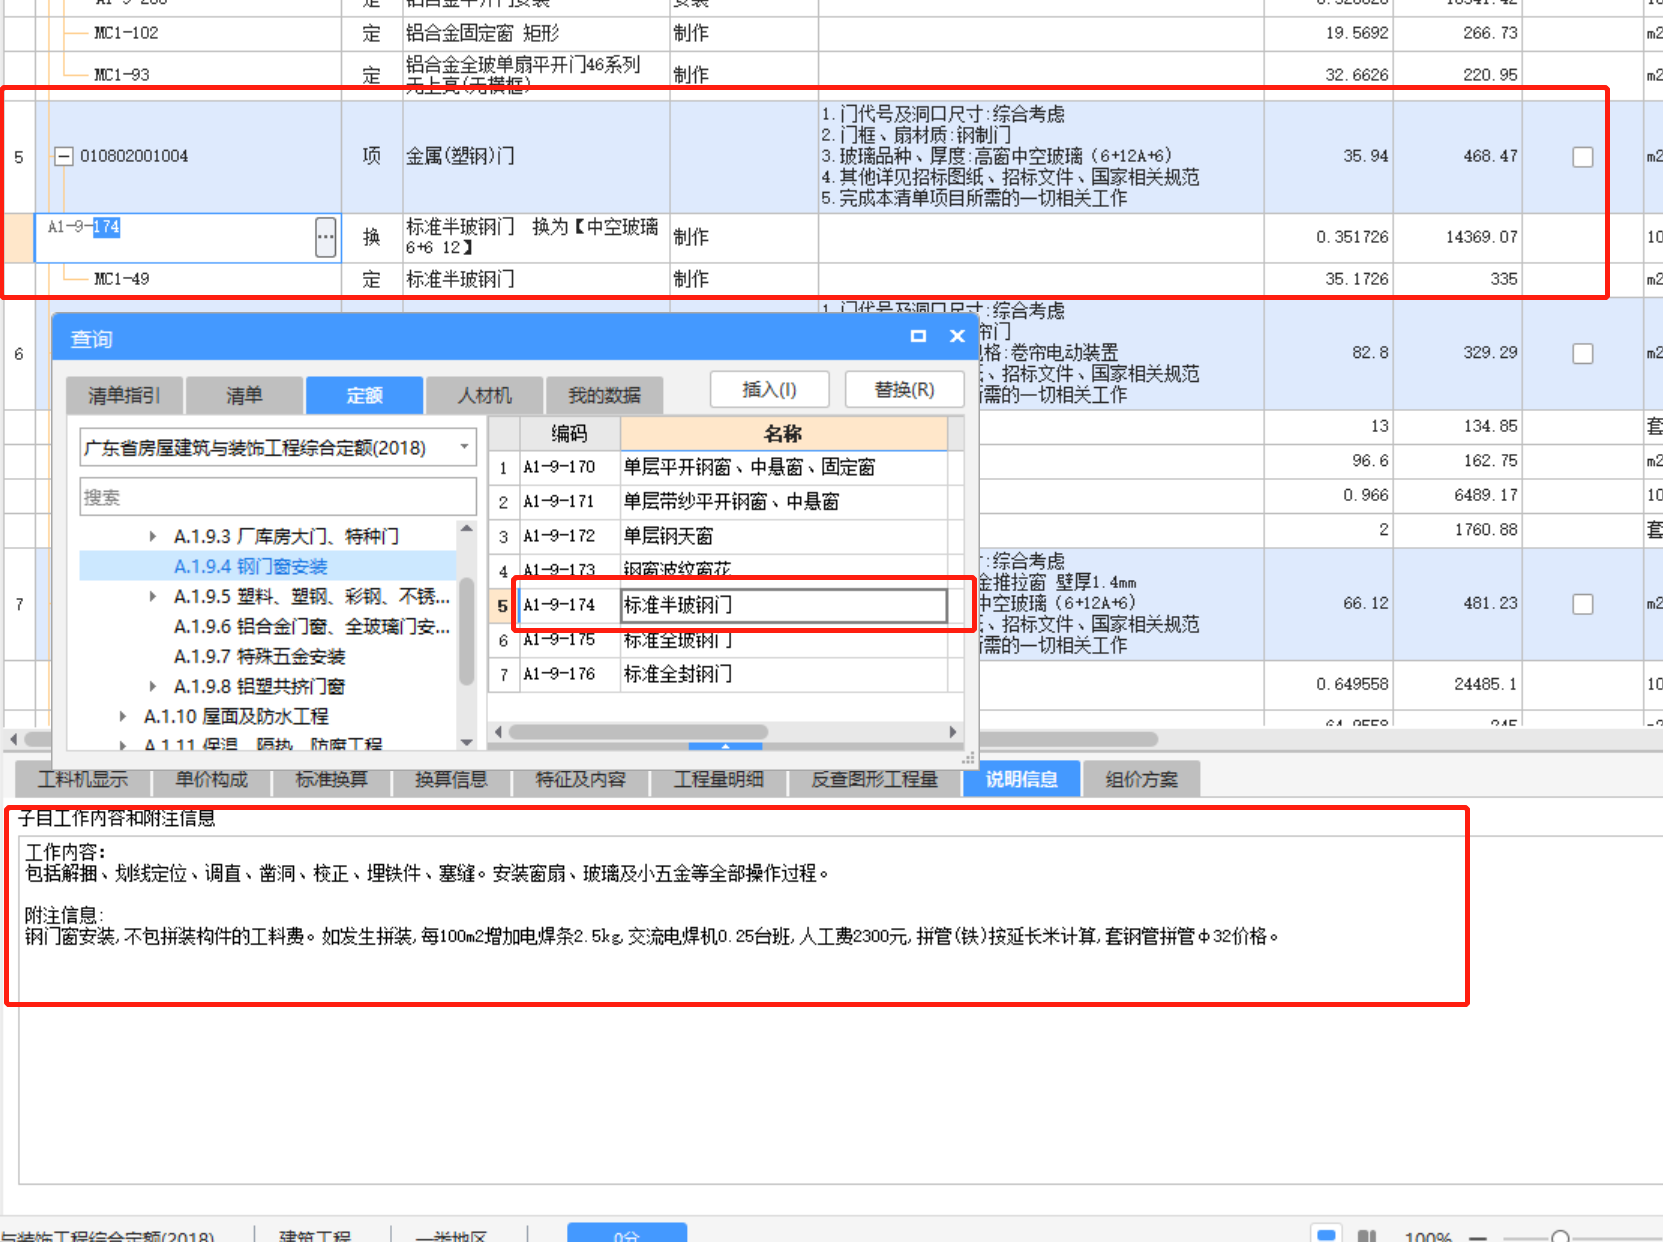Open the 标准换算 tab

tap(331, 779)
